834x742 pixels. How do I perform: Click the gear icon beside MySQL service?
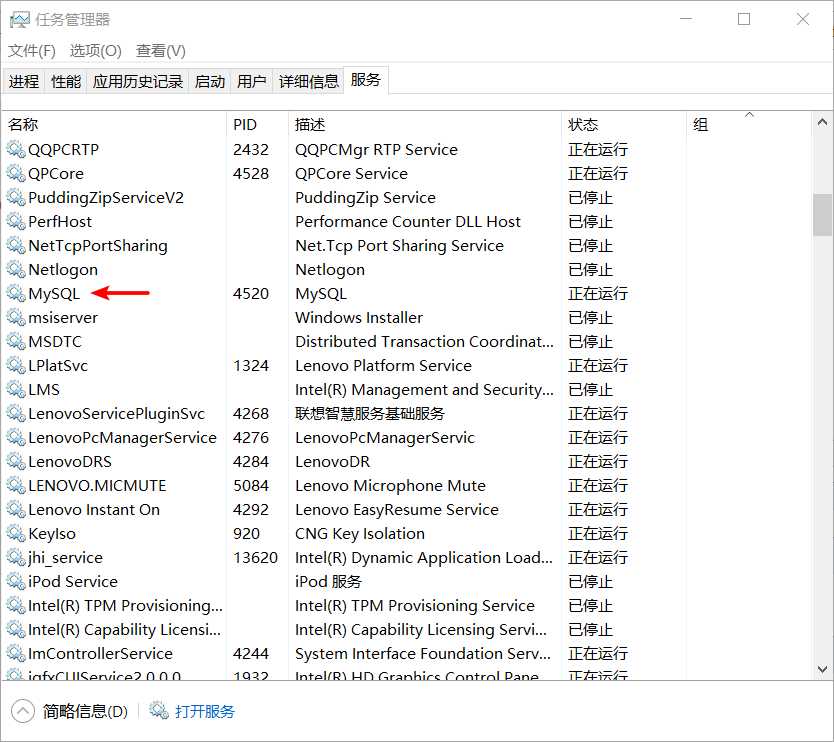click(x=16, y=294)
